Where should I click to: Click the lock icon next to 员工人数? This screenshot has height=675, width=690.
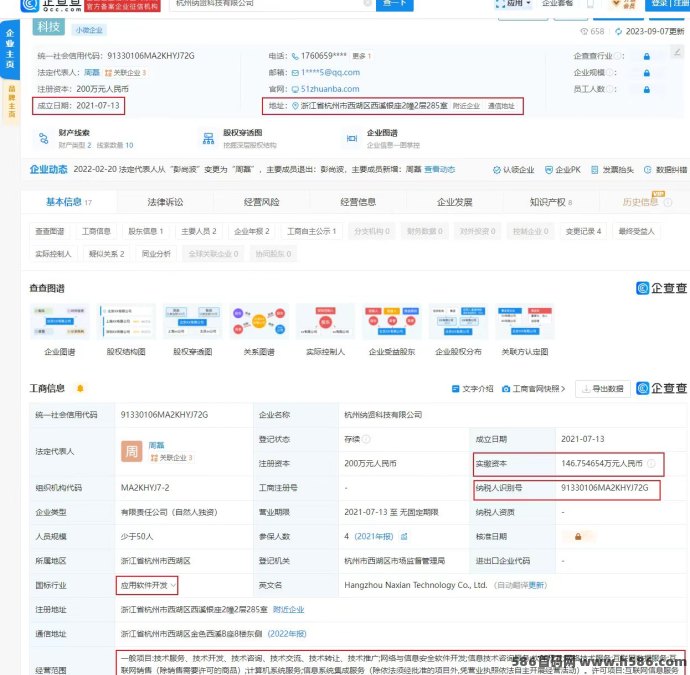tap(646, 89)
